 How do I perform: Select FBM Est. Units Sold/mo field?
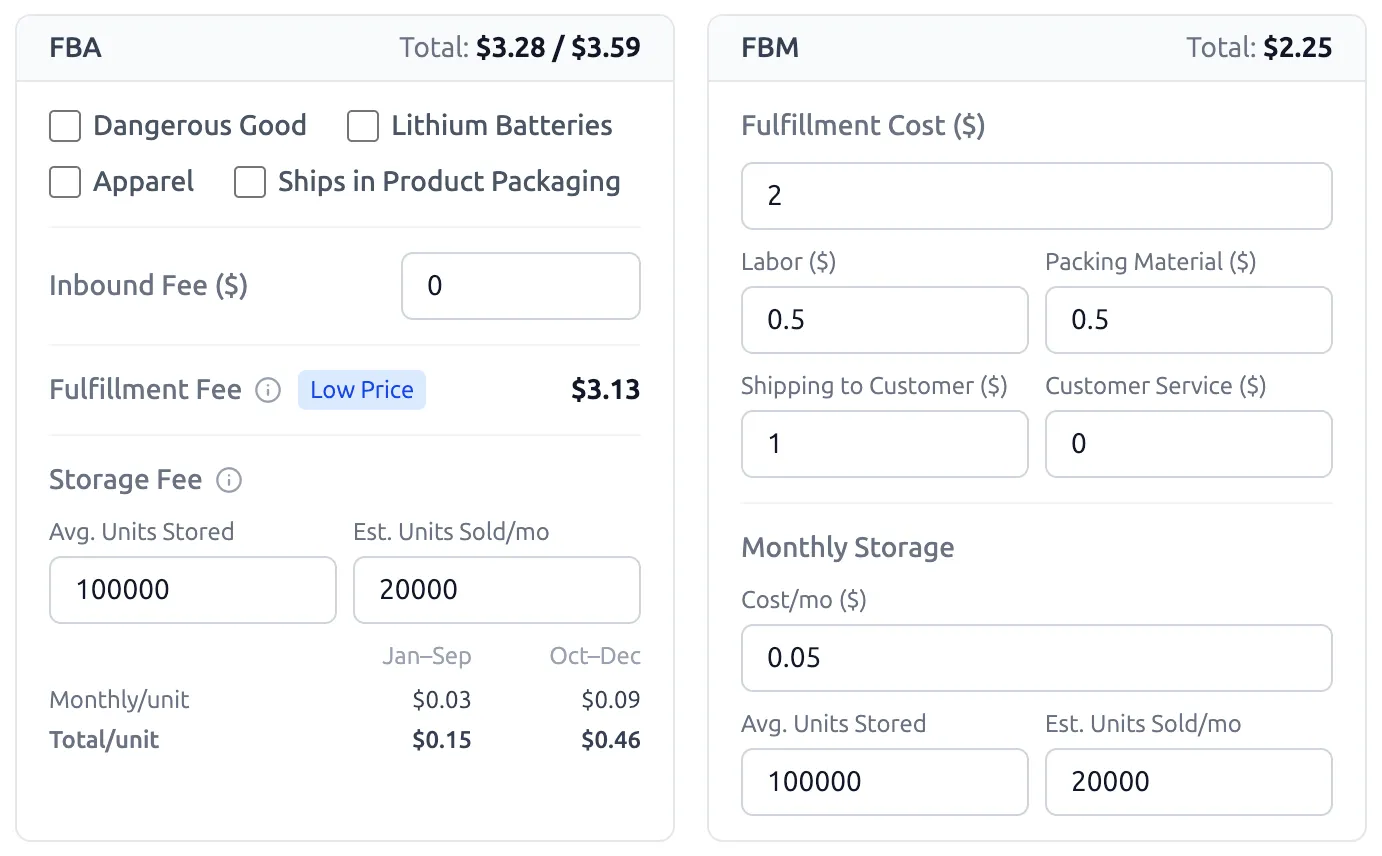(x=1189, y=782)
